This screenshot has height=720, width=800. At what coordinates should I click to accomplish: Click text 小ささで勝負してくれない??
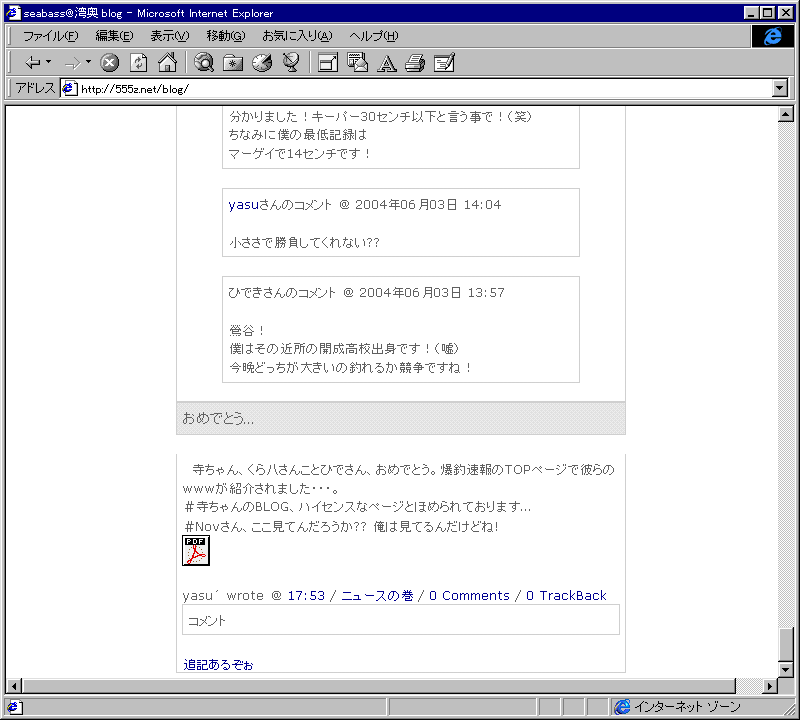[x=304, y=242]
